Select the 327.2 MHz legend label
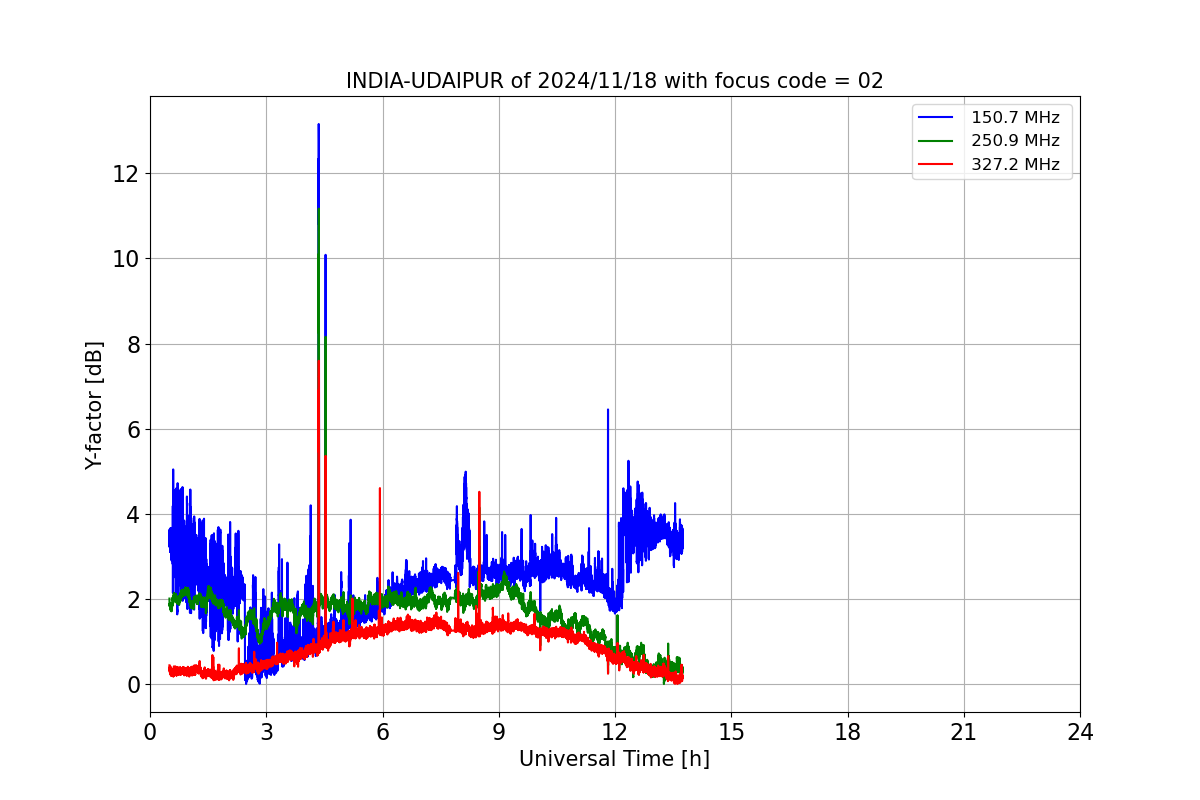The image size is (1200, 800). tap(1015, 165)
